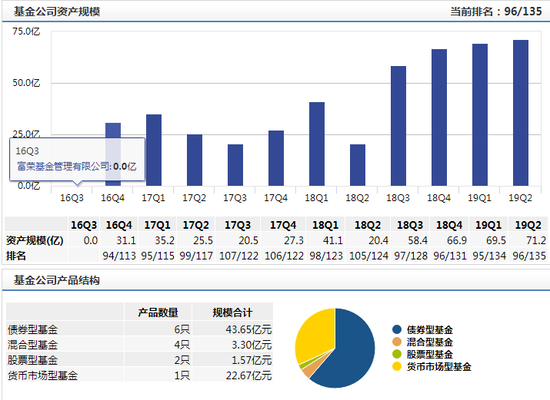Select the 18Q3 bar
The image size is (550, 400).
click(398, 126)
